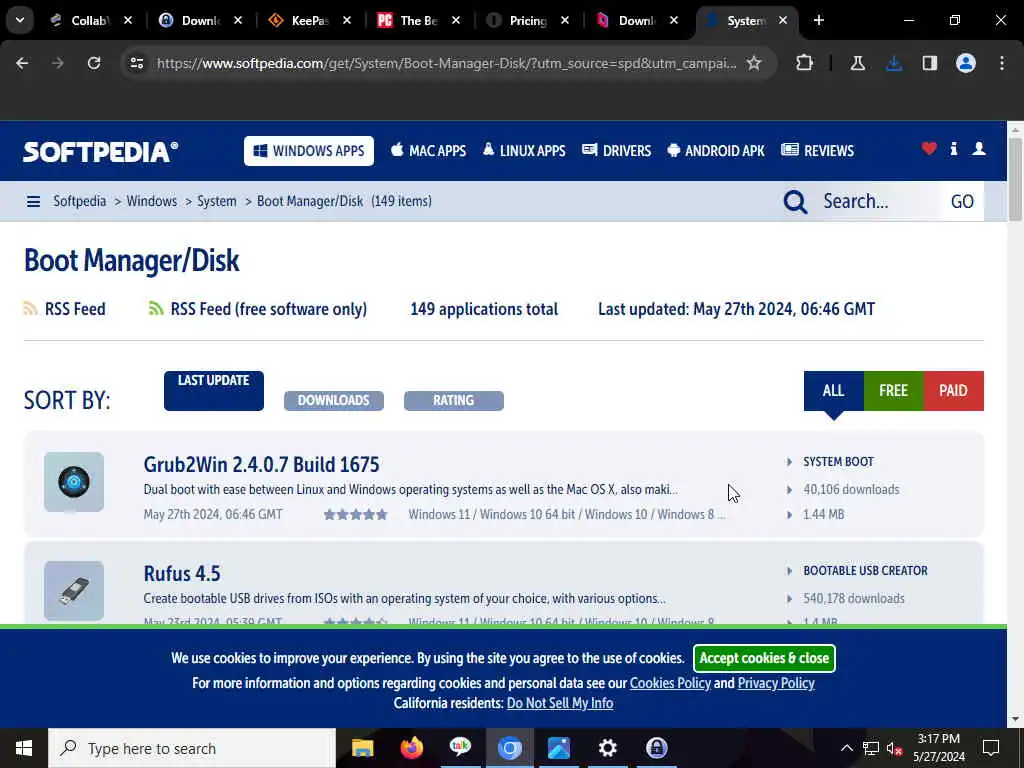Bookmark this page with the star icon
The height and width of the screenshot is (768, 1024).
click(754, 63)
